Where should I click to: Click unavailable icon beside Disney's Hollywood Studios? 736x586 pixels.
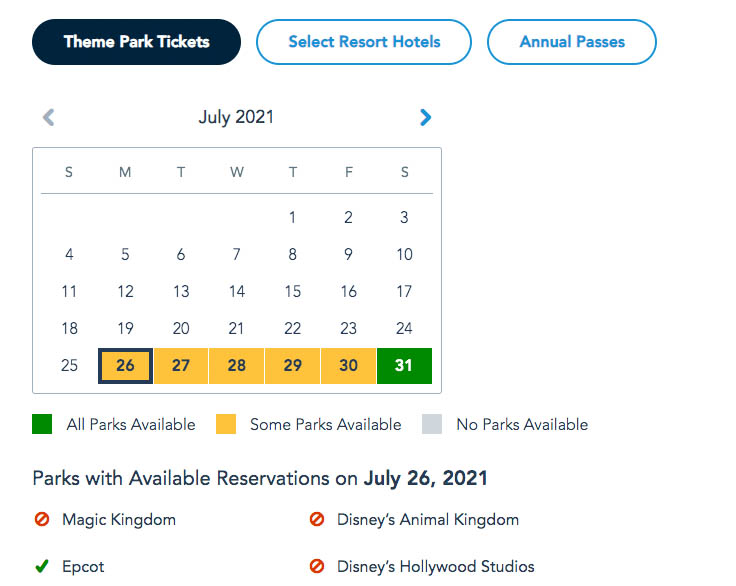(317, 566)
